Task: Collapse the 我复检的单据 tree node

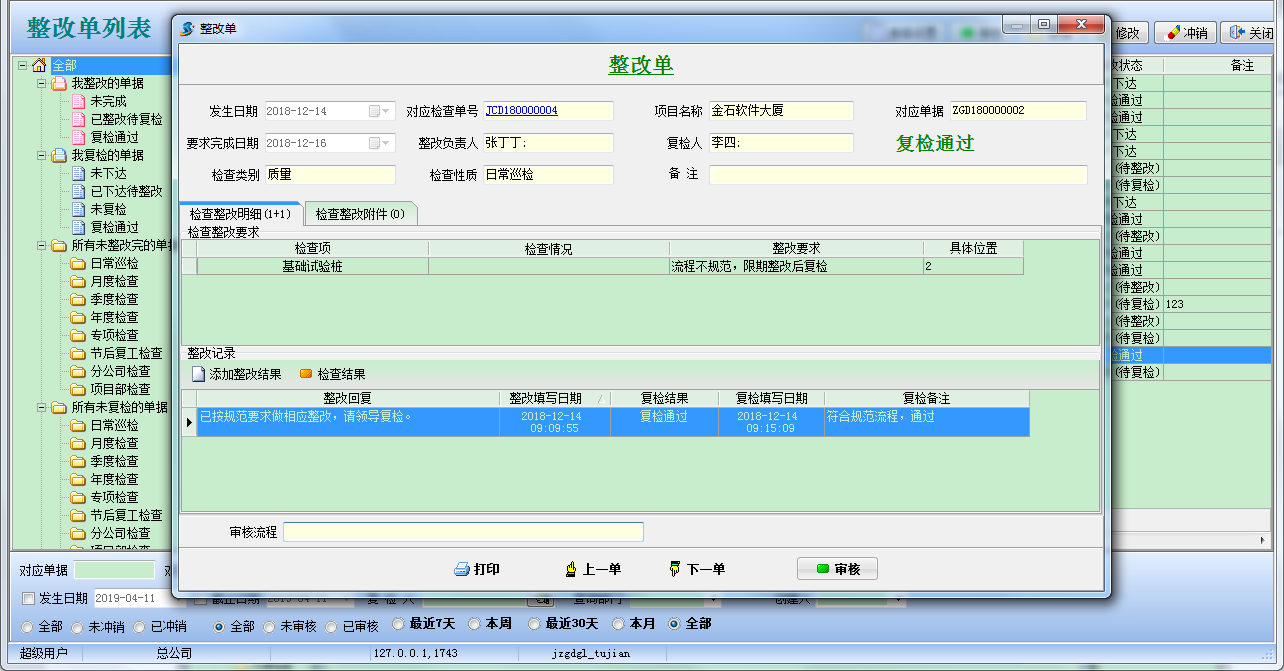Action: coord(42,155)
